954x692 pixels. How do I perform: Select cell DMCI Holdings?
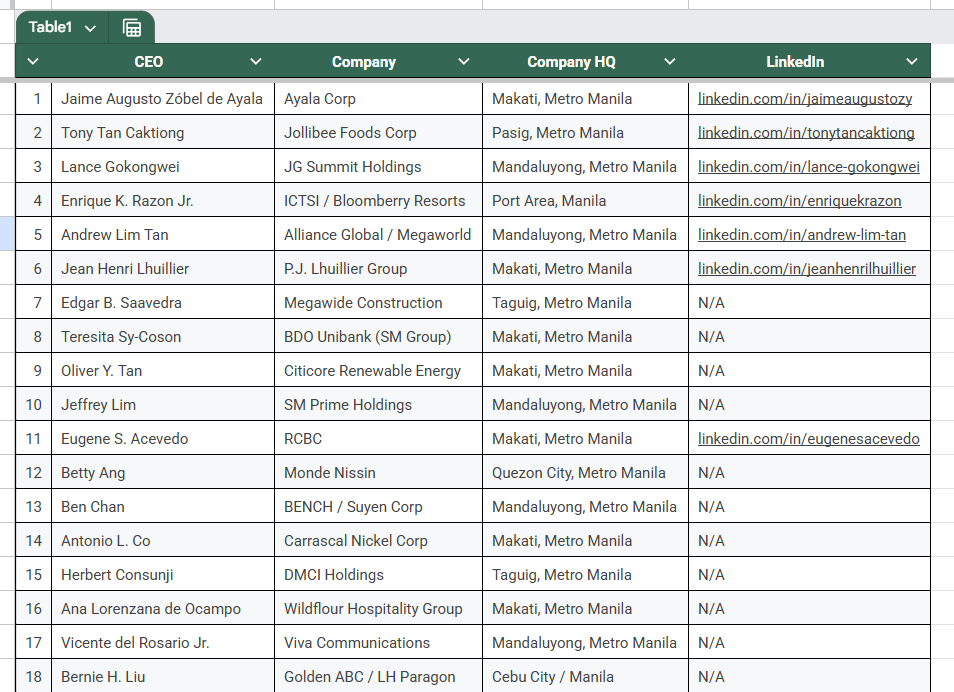pos(378,575)
